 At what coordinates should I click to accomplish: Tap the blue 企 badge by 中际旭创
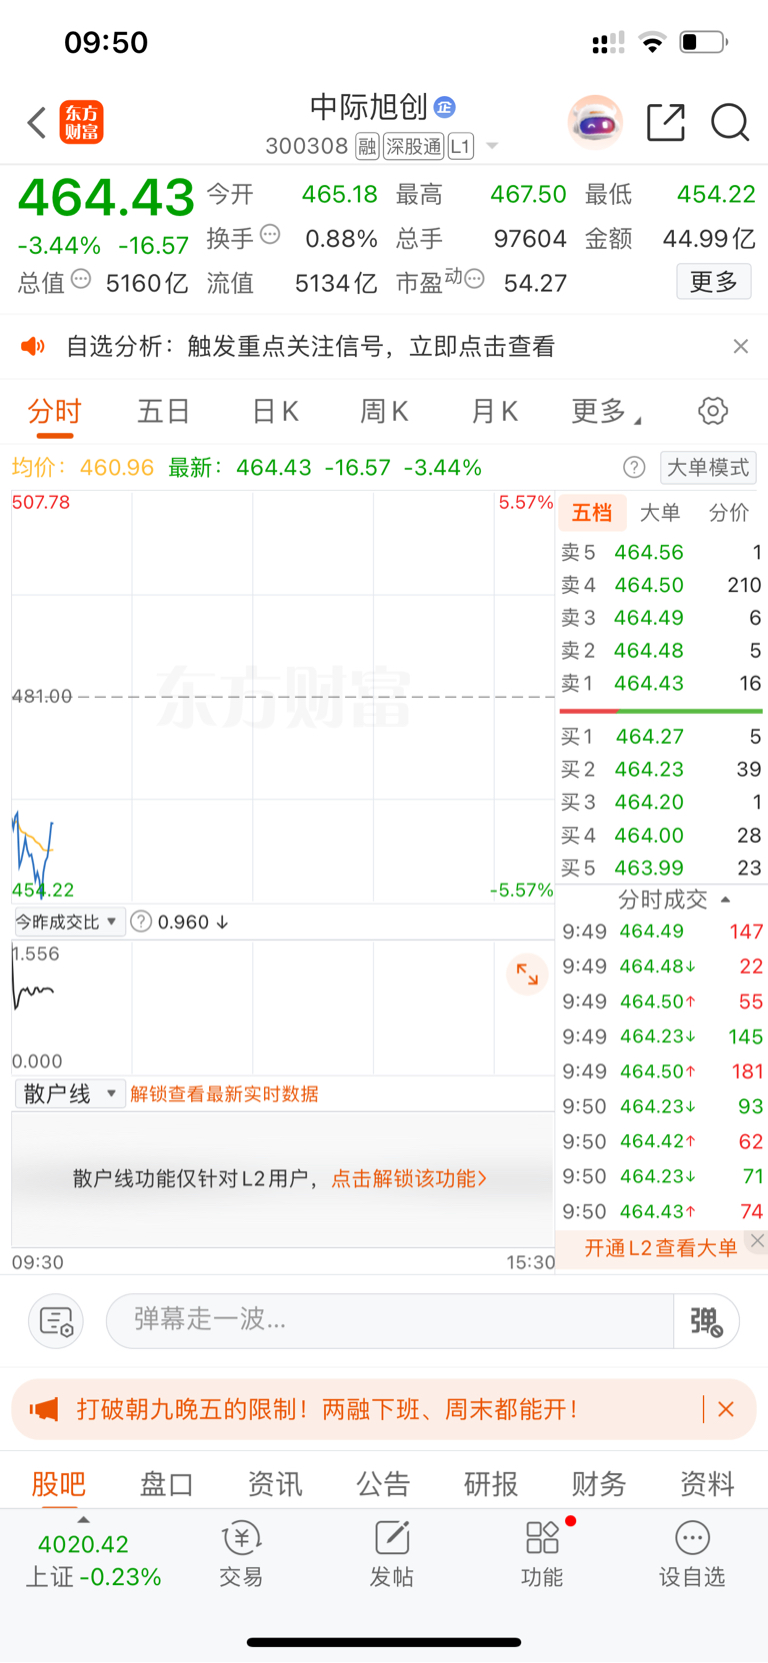coord(445,107)
